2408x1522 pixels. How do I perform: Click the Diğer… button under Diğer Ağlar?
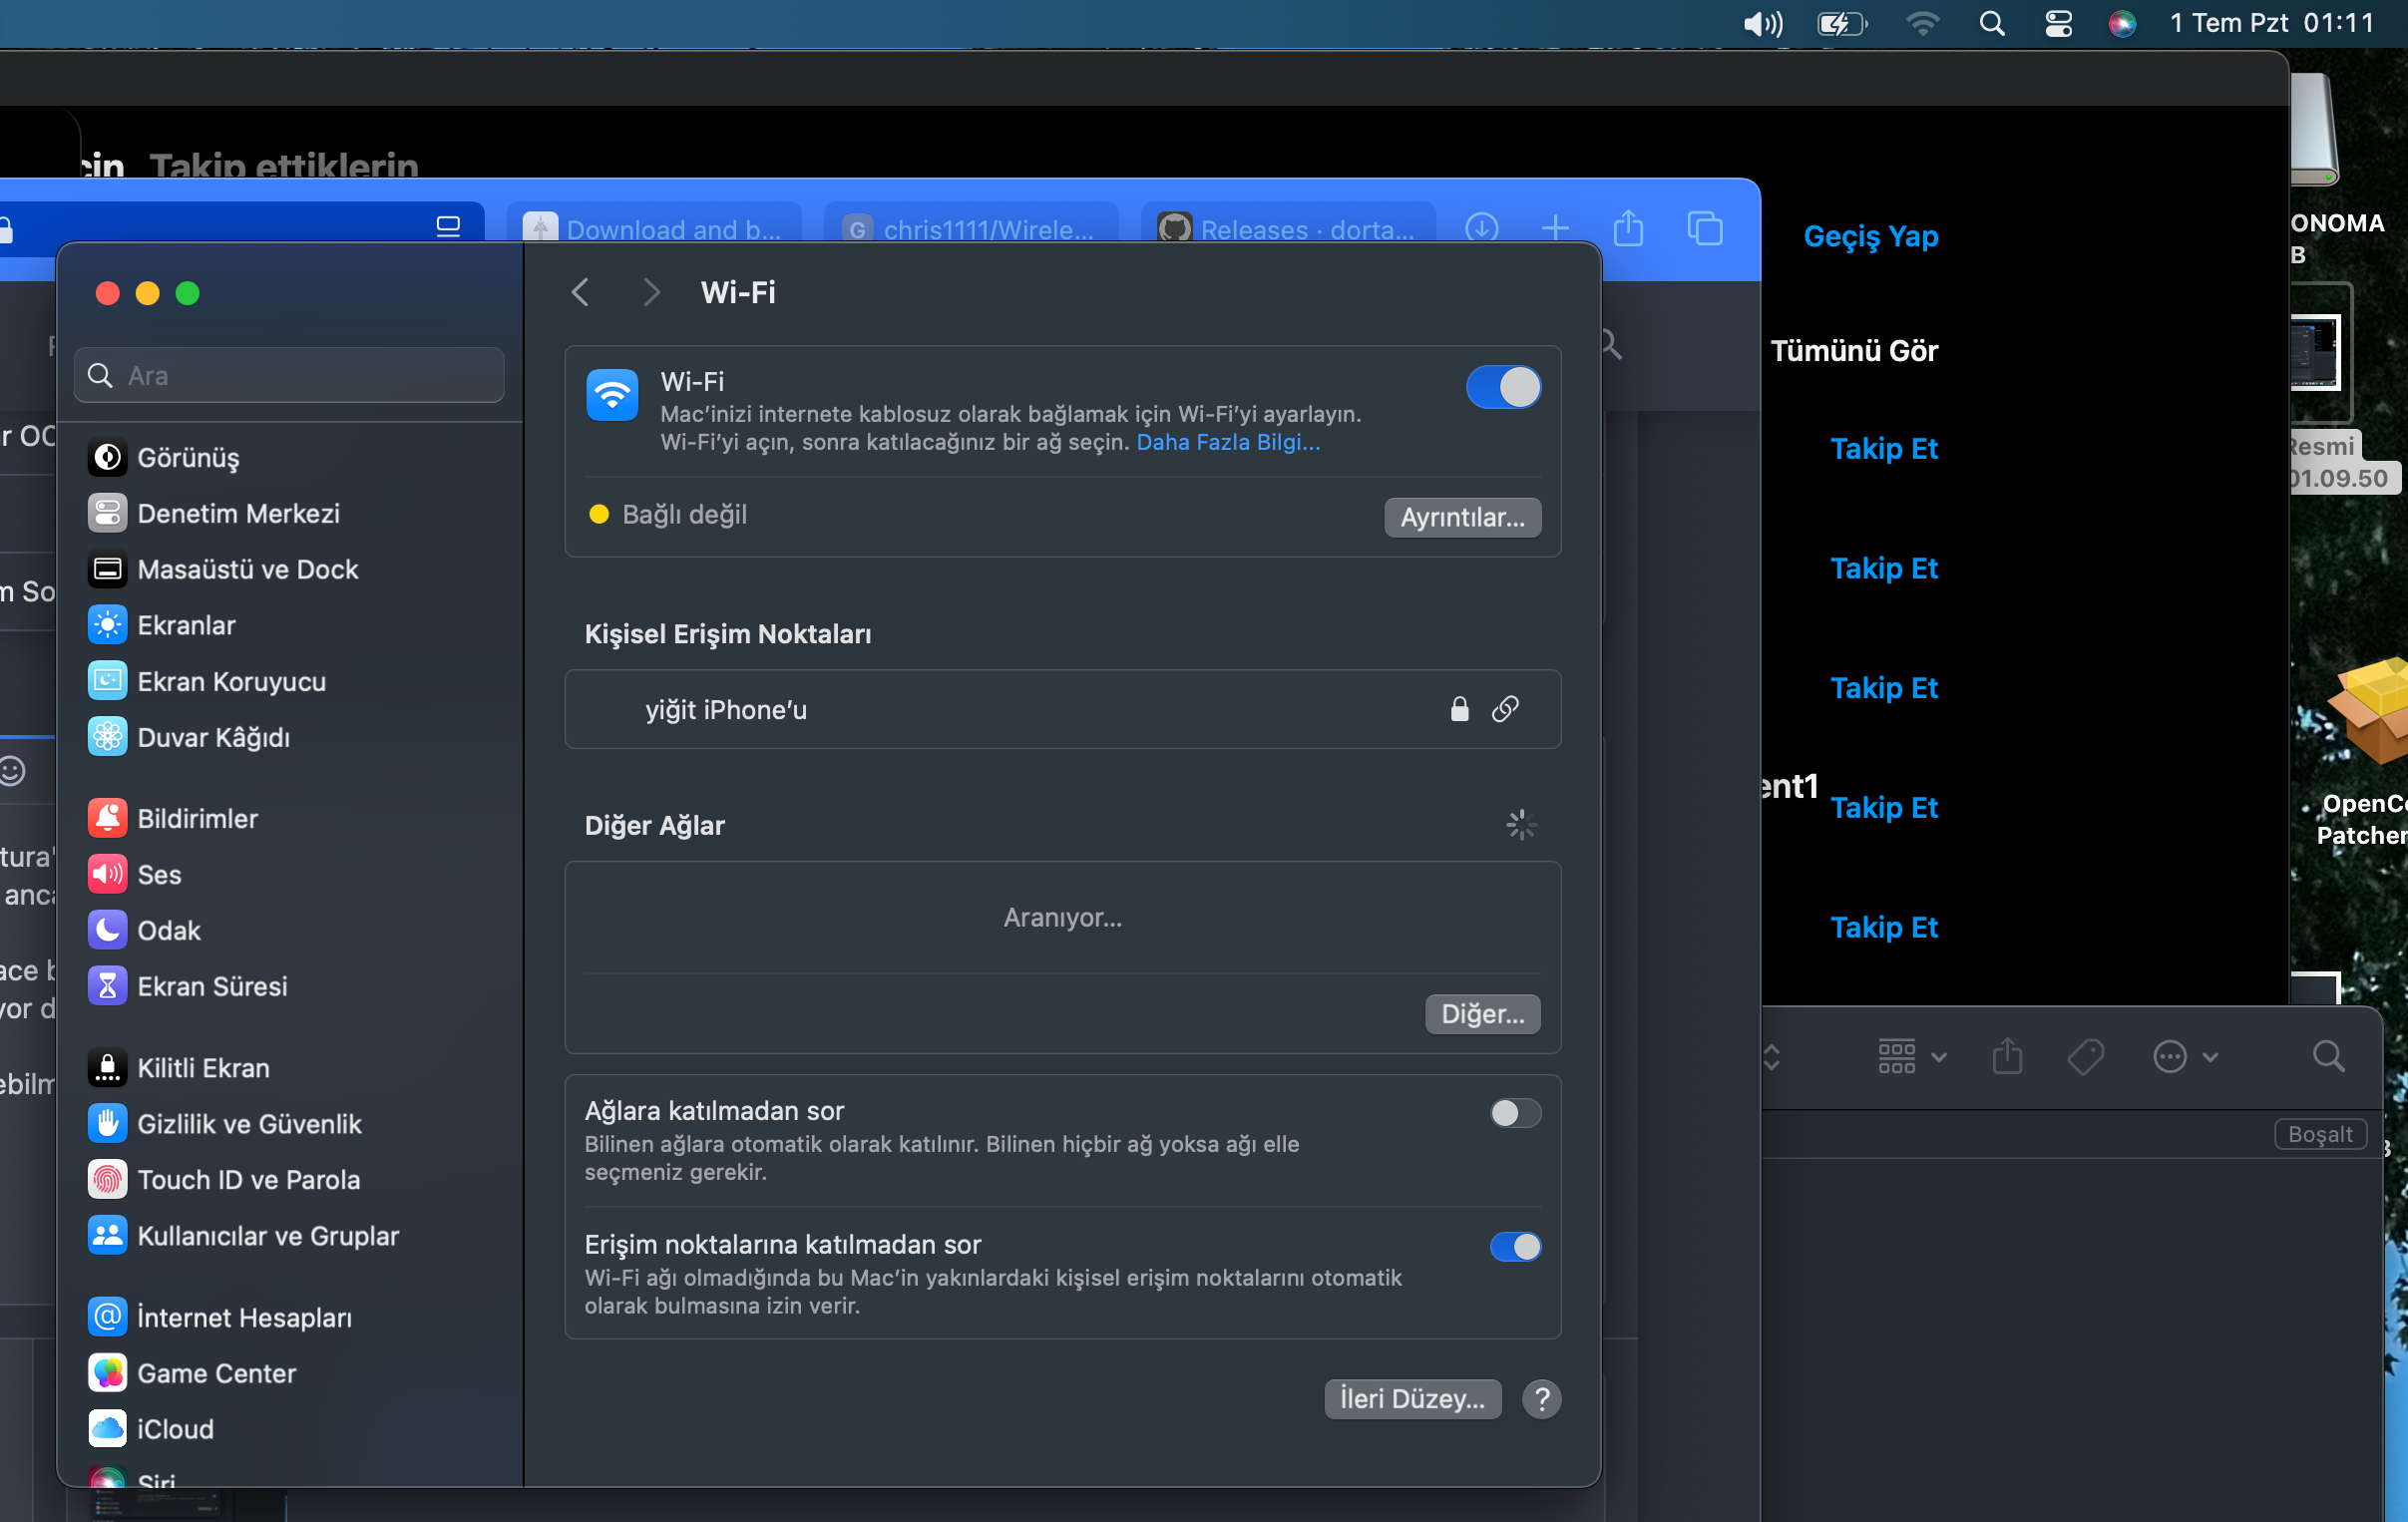1482,1014
